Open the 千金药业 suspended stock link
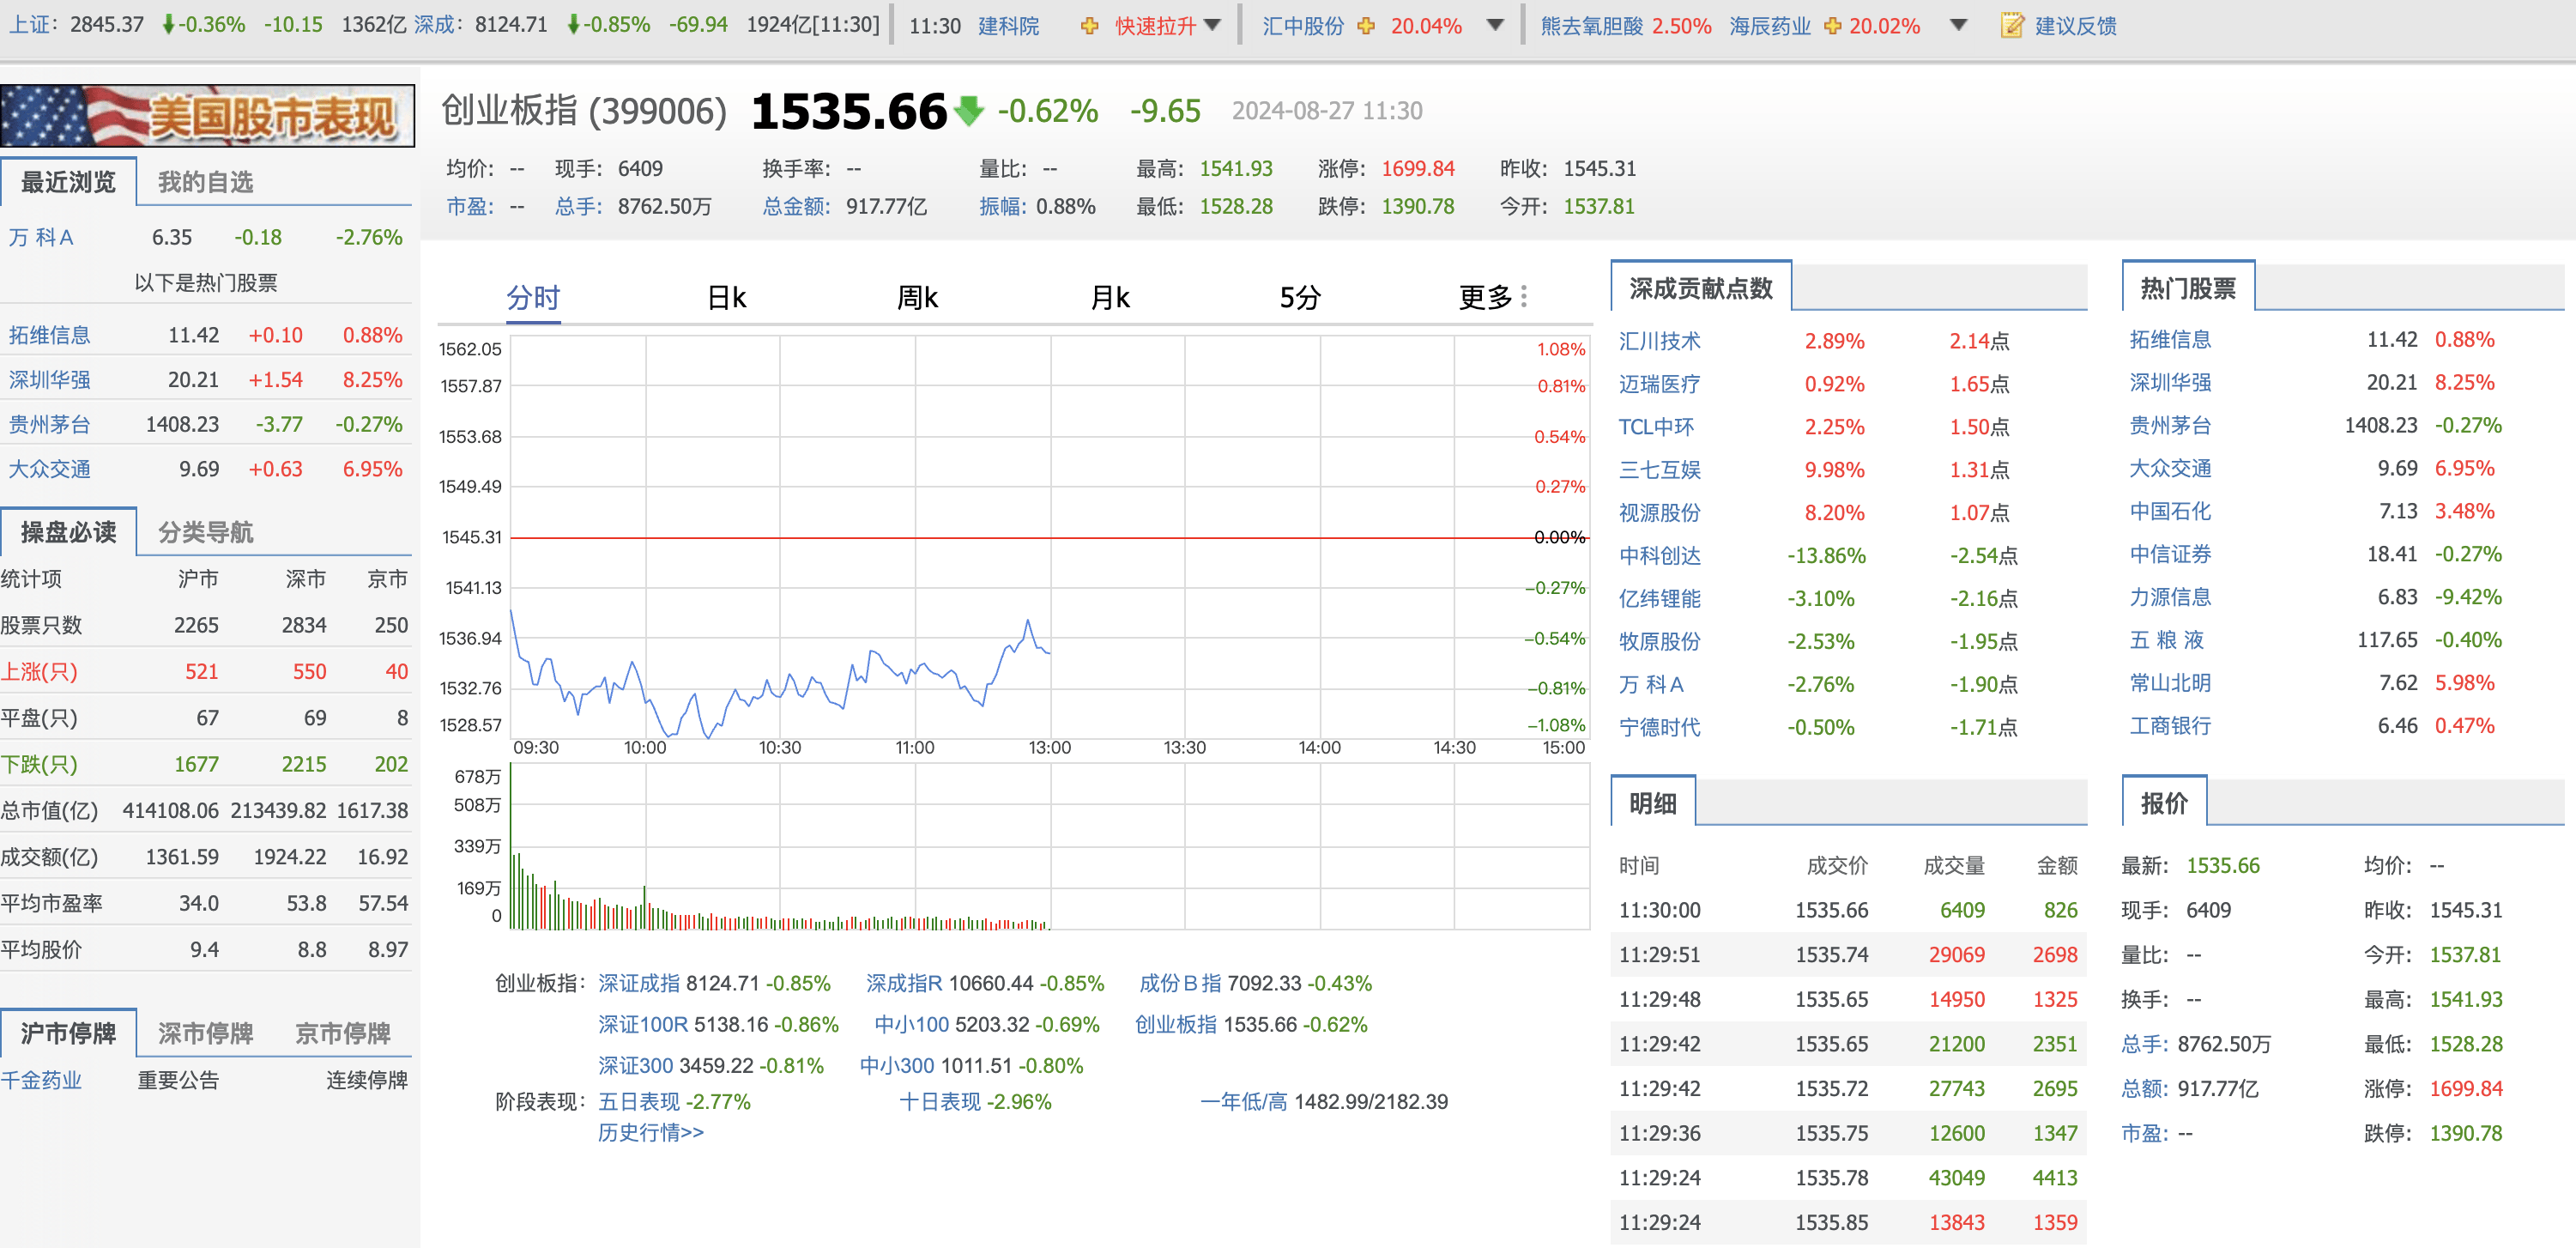 41,1081
